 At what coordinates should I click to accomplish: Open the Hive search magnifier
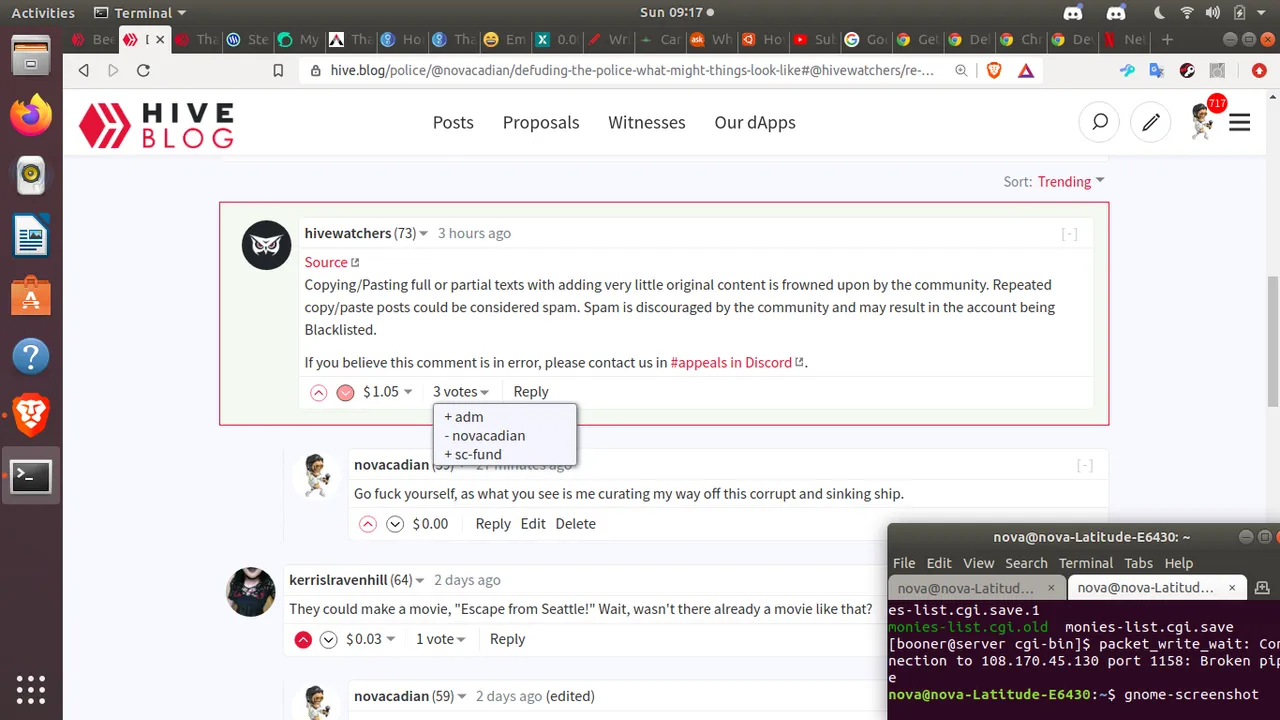1099,122
